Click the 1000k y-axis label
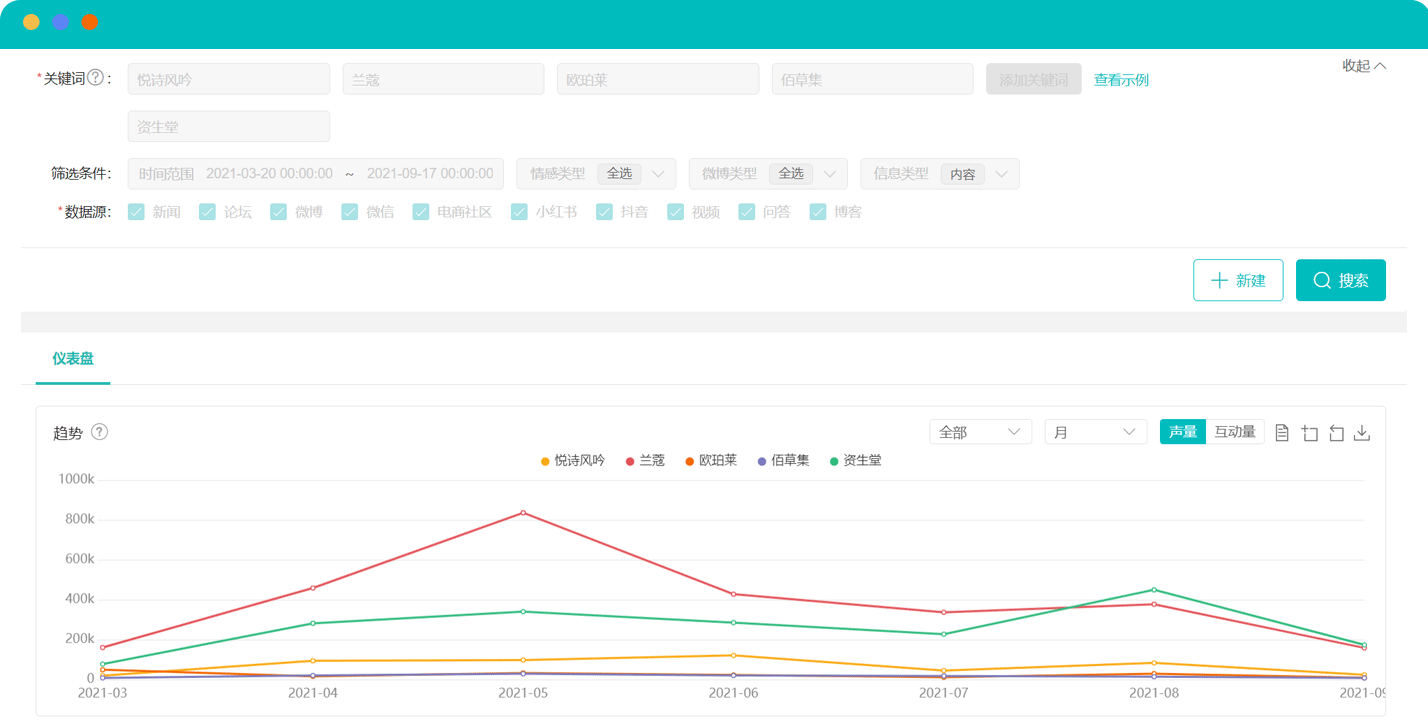 [x=75, y=479]
